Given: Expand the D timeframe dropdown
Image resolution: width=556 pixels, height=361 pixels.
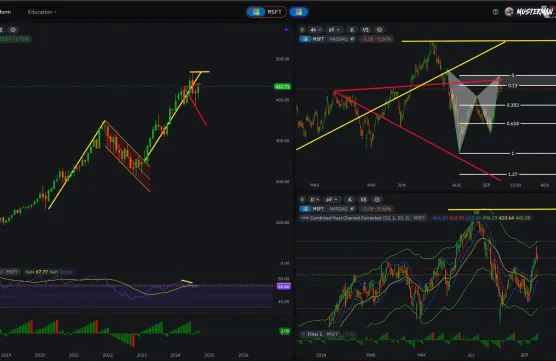Looking at the screenshot, I should pyautogui.click(x=315, y=200).
